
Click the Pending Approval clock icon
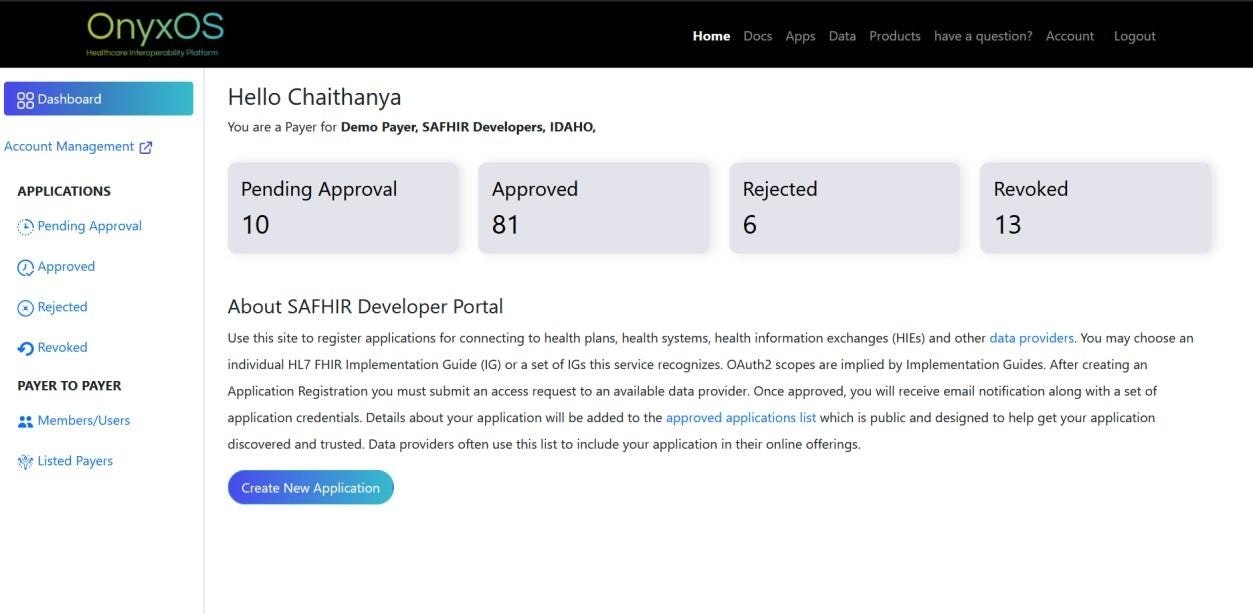click(26, 227)
